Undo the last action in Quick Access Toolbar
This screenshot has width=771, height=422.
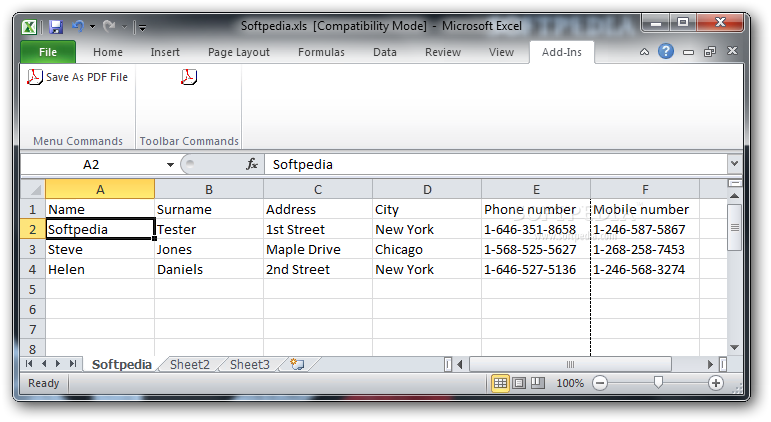tap(78, 26)
